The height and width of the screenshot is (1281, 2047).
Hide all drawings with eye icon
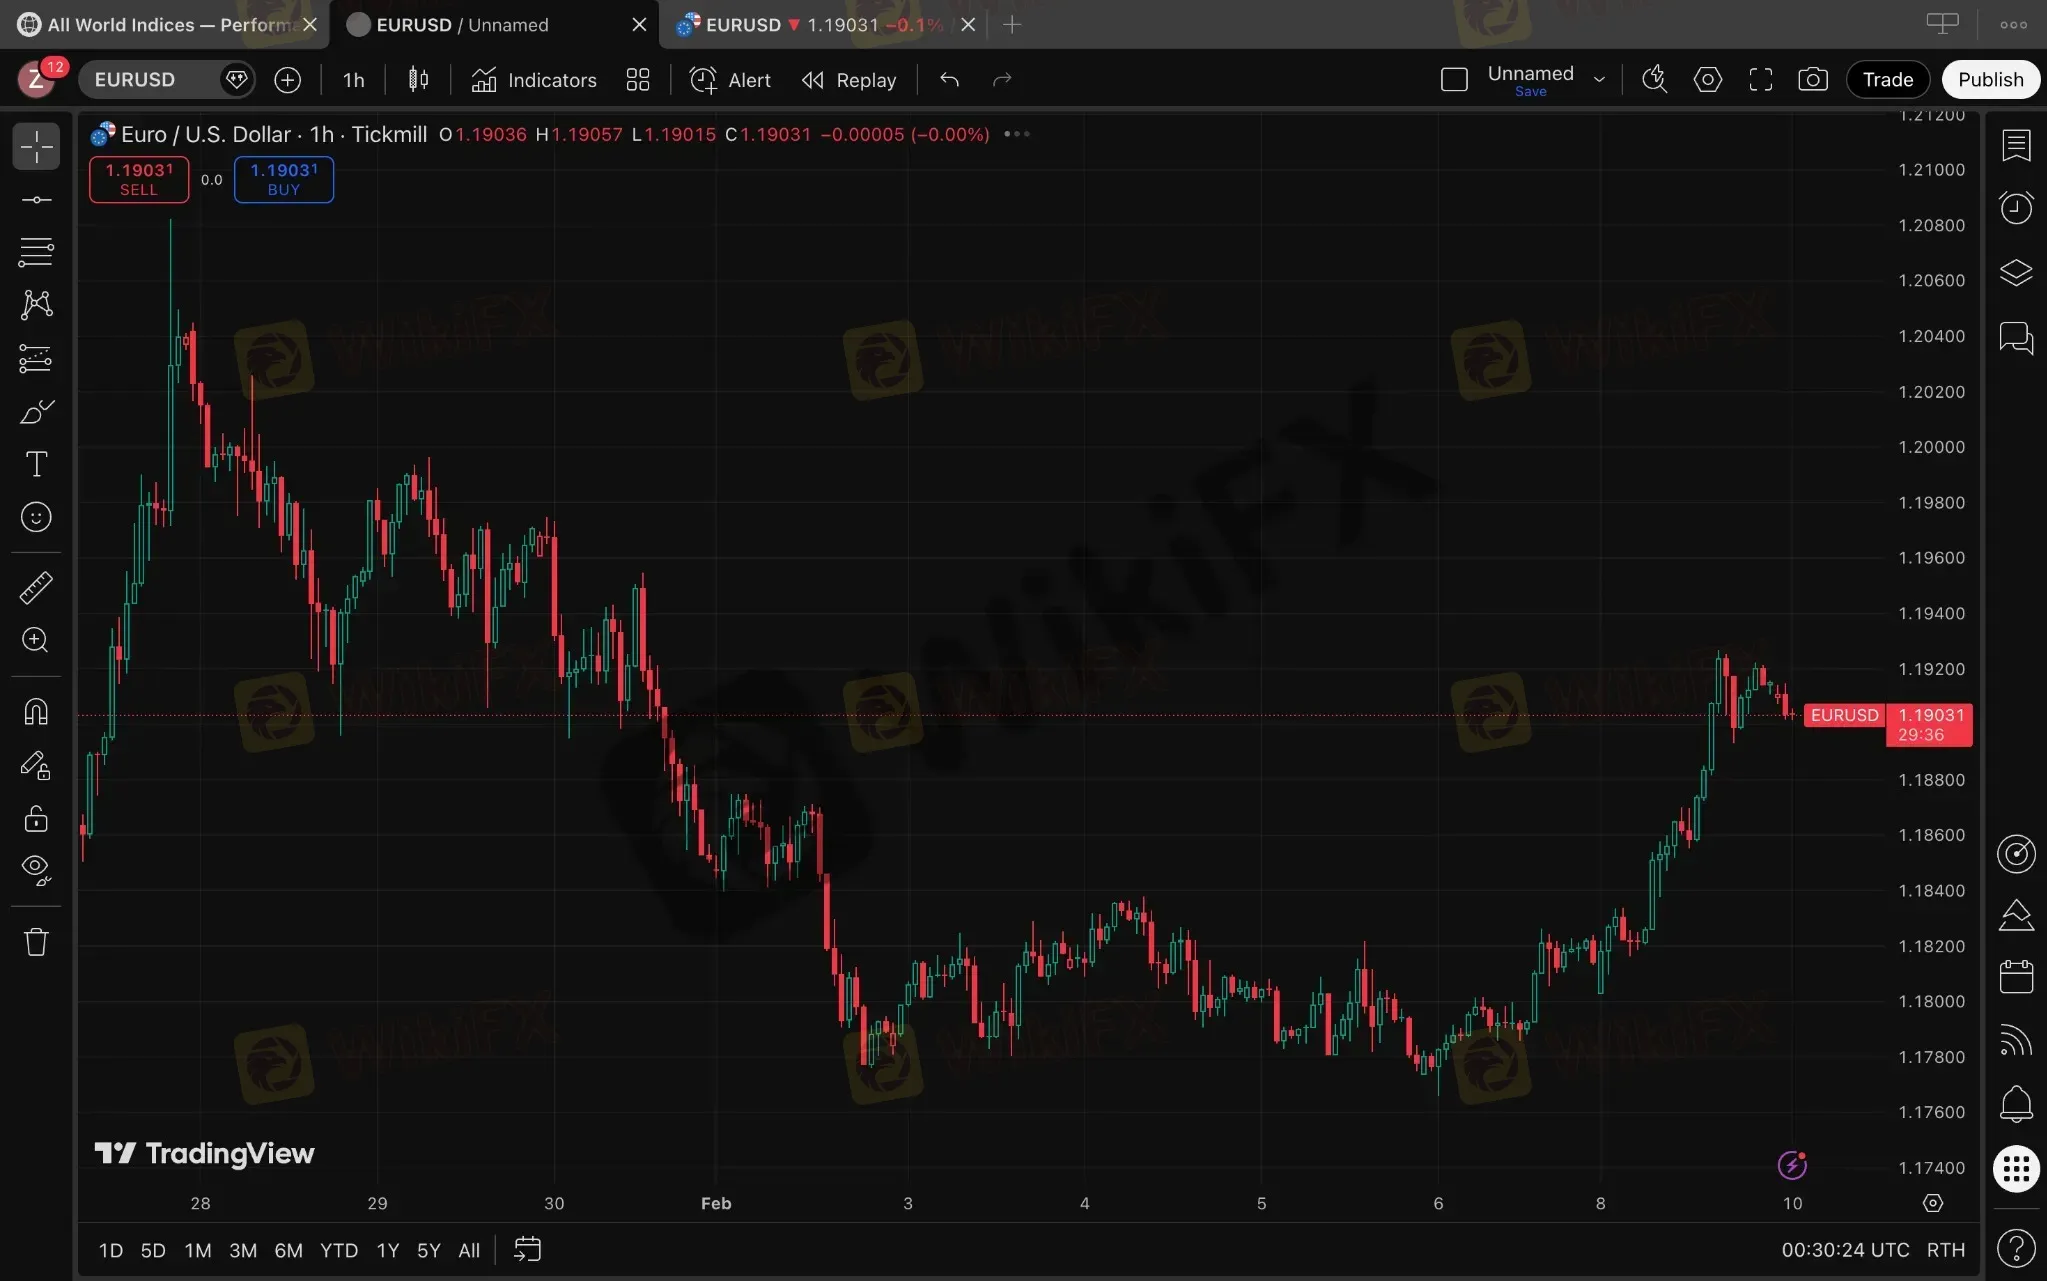(36, 869)
